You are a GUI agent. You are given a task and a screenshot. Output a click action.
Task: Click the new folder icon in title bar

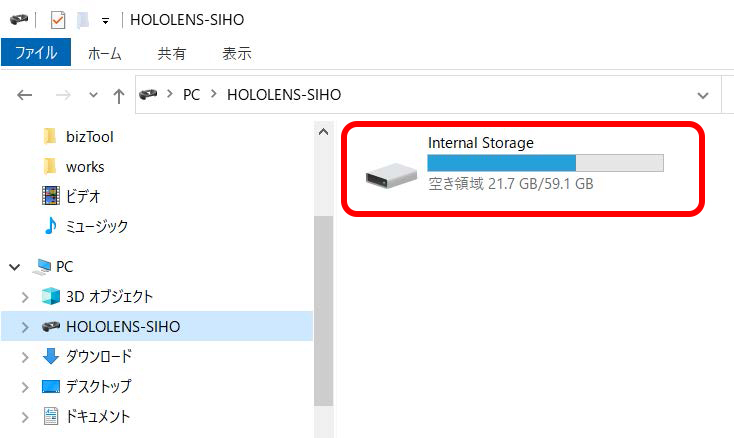coord(83,19)
